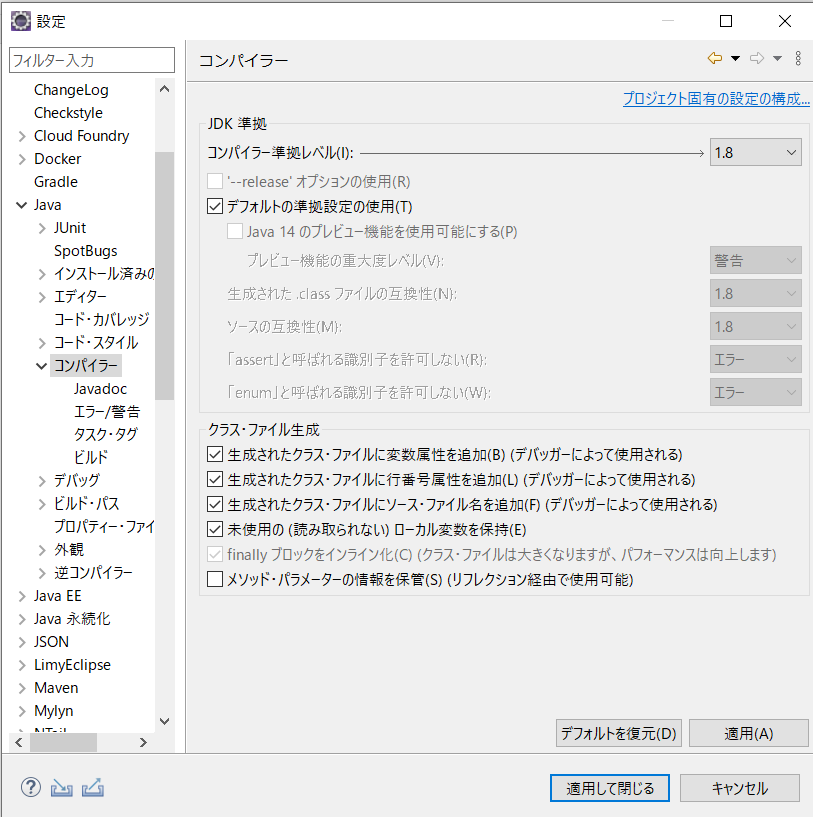Click the Eclipse icon in title bar
This screenshot has height=817, width=813.
21,21
